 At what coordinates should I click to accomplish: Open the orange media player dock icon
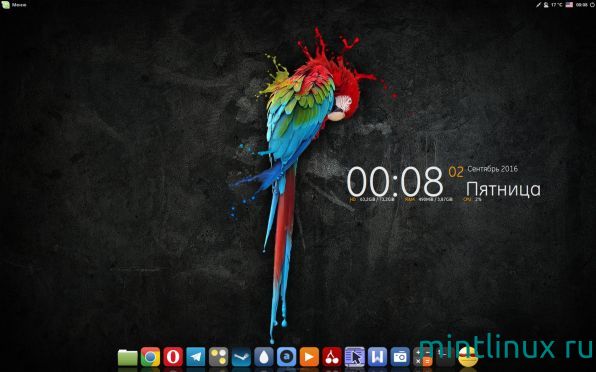click(x=309, y=357)
